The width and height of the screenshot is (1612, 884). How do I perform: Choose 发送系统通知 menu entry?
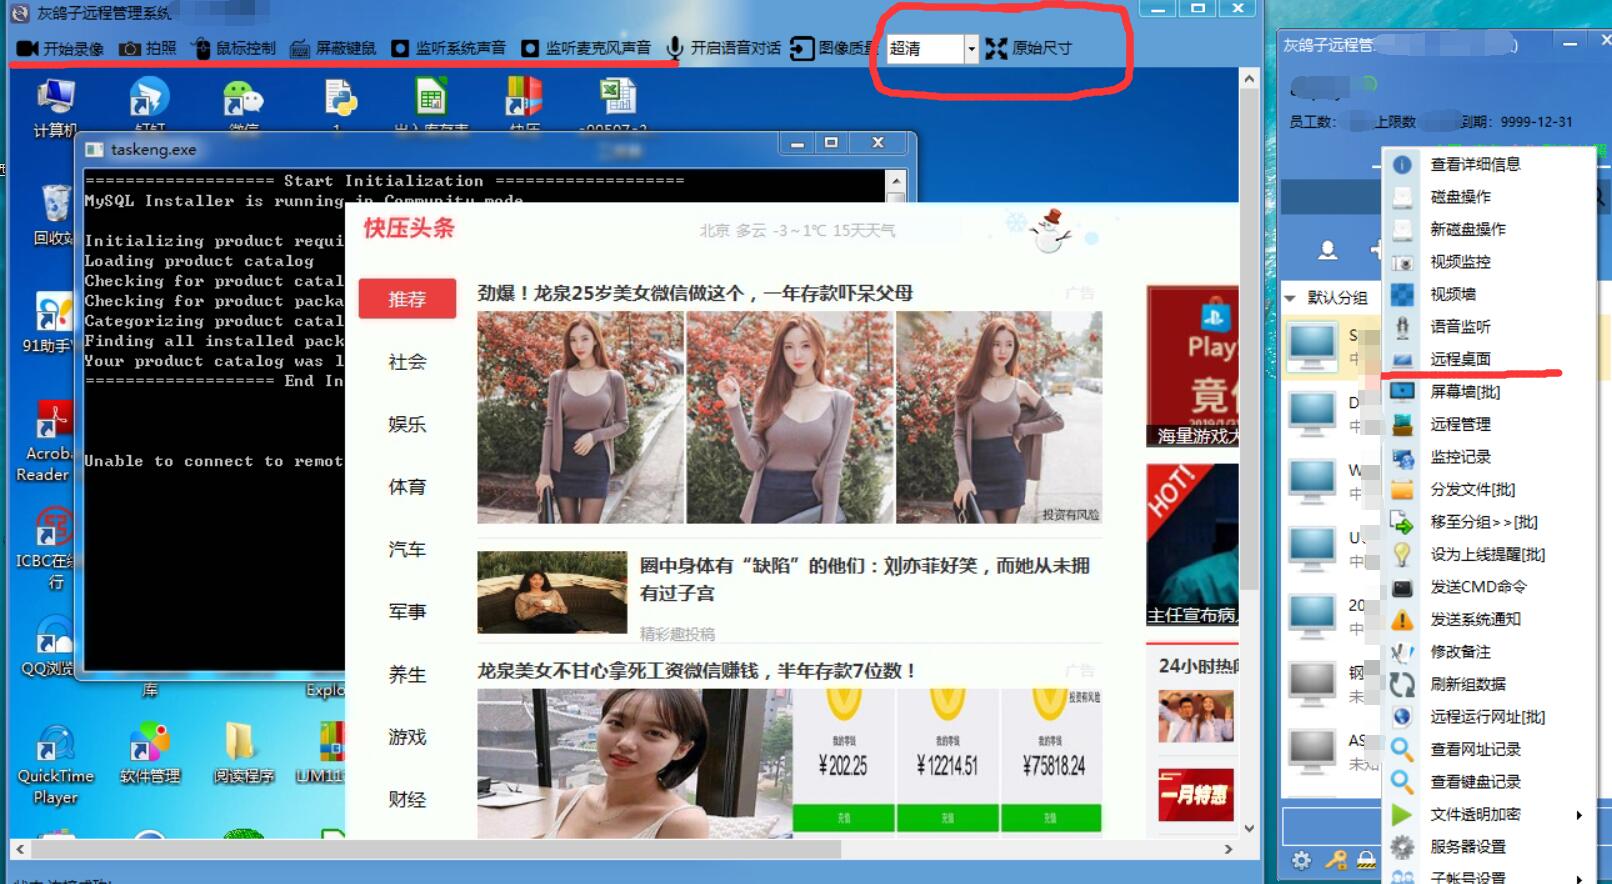[x=1475, y=619]
